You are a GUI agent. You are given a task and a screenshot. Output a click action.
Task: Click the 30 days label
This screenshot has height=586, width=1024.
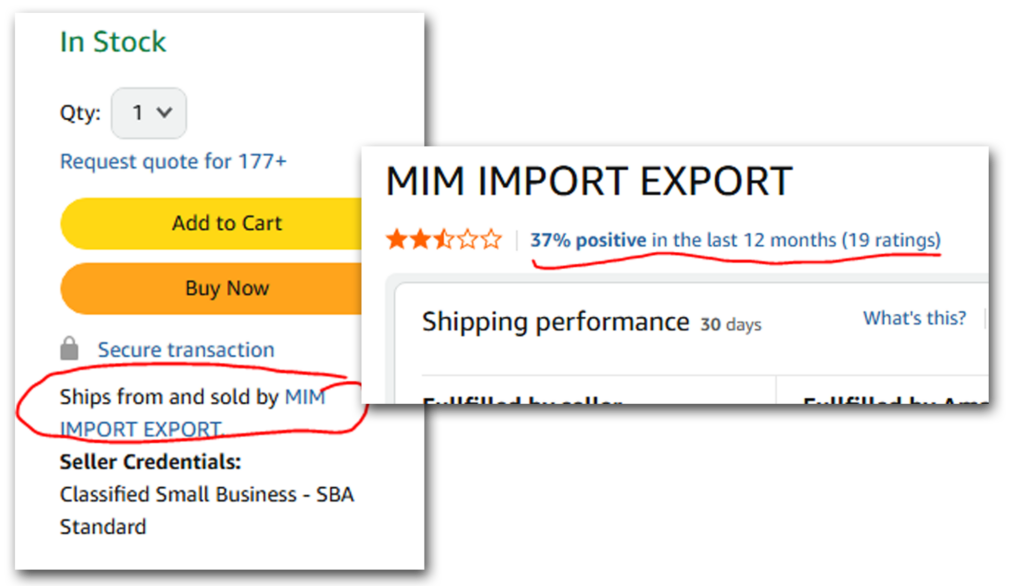click(x=731, y=324)
